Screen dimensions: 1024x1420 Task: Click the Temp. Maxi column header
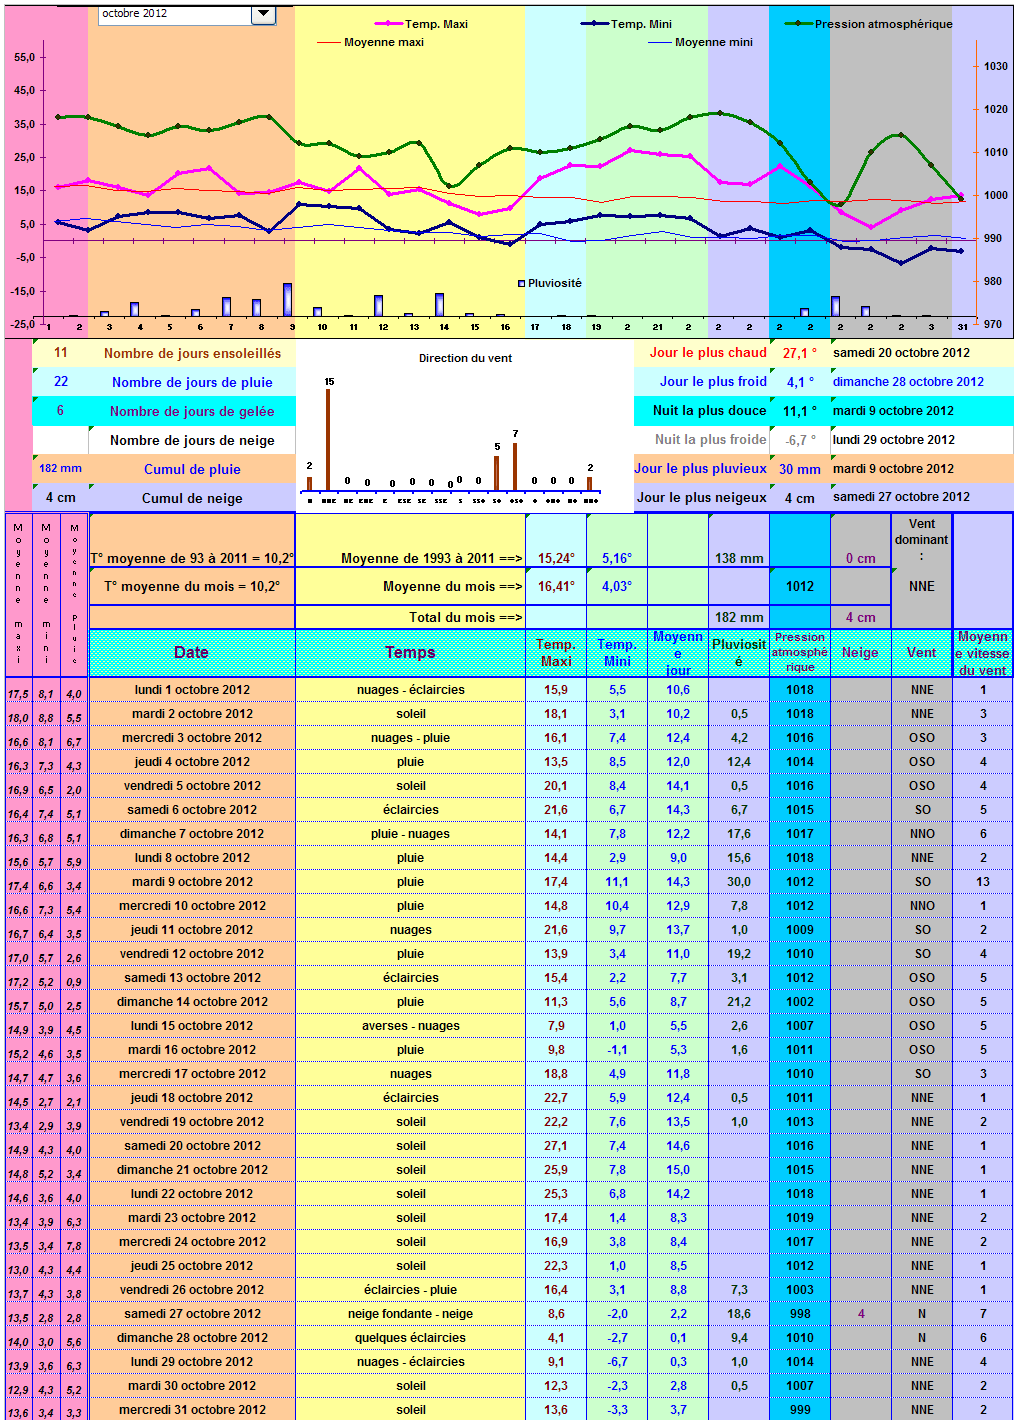pyautogui.click(x=556, y=653)
